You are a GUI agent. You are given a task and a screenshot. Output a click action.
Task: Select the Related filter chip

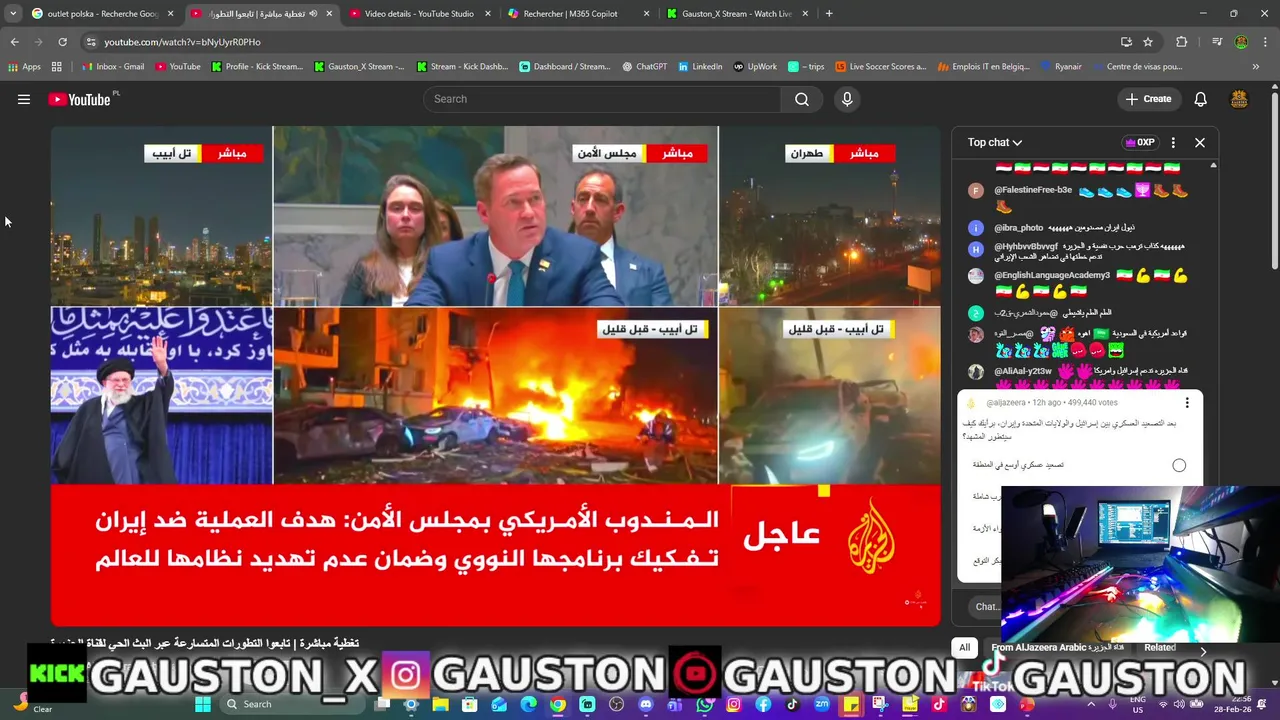pyautogui.click(x=1160, y=647)
